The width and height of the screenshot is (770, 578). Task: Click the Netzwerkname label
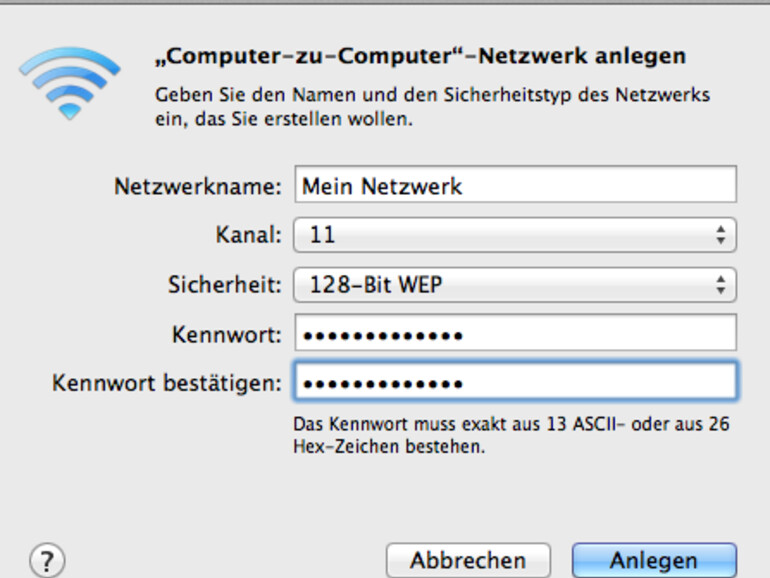pos(199,186)
